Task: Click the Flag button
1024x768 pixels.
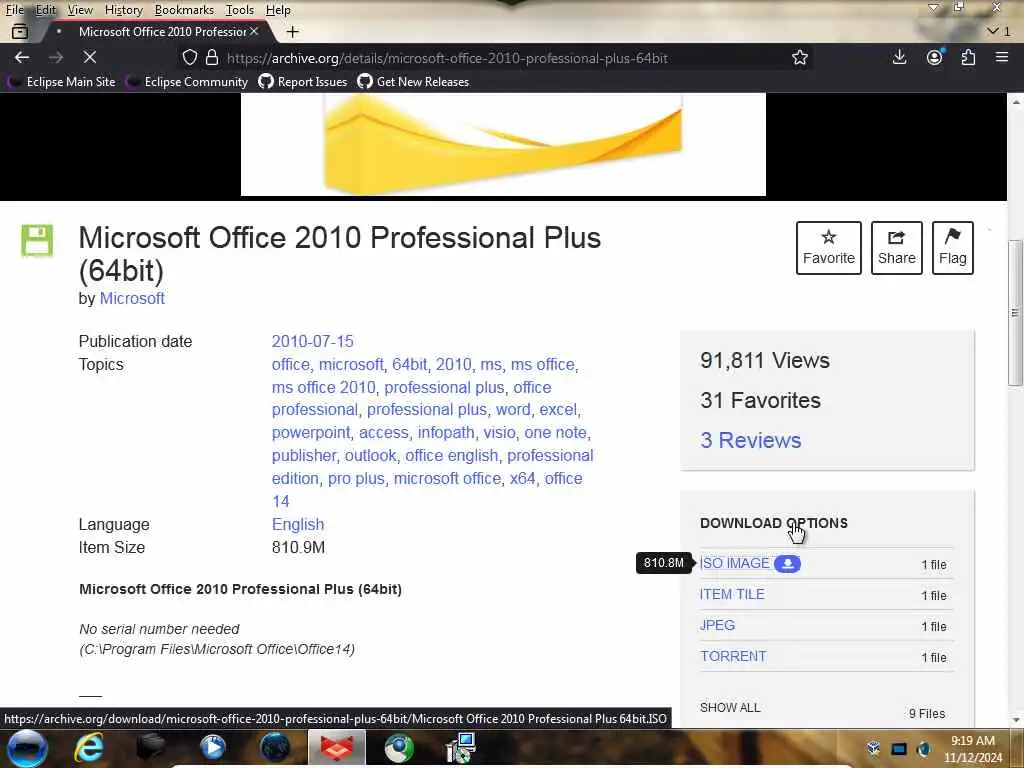Action: [953, 248]
